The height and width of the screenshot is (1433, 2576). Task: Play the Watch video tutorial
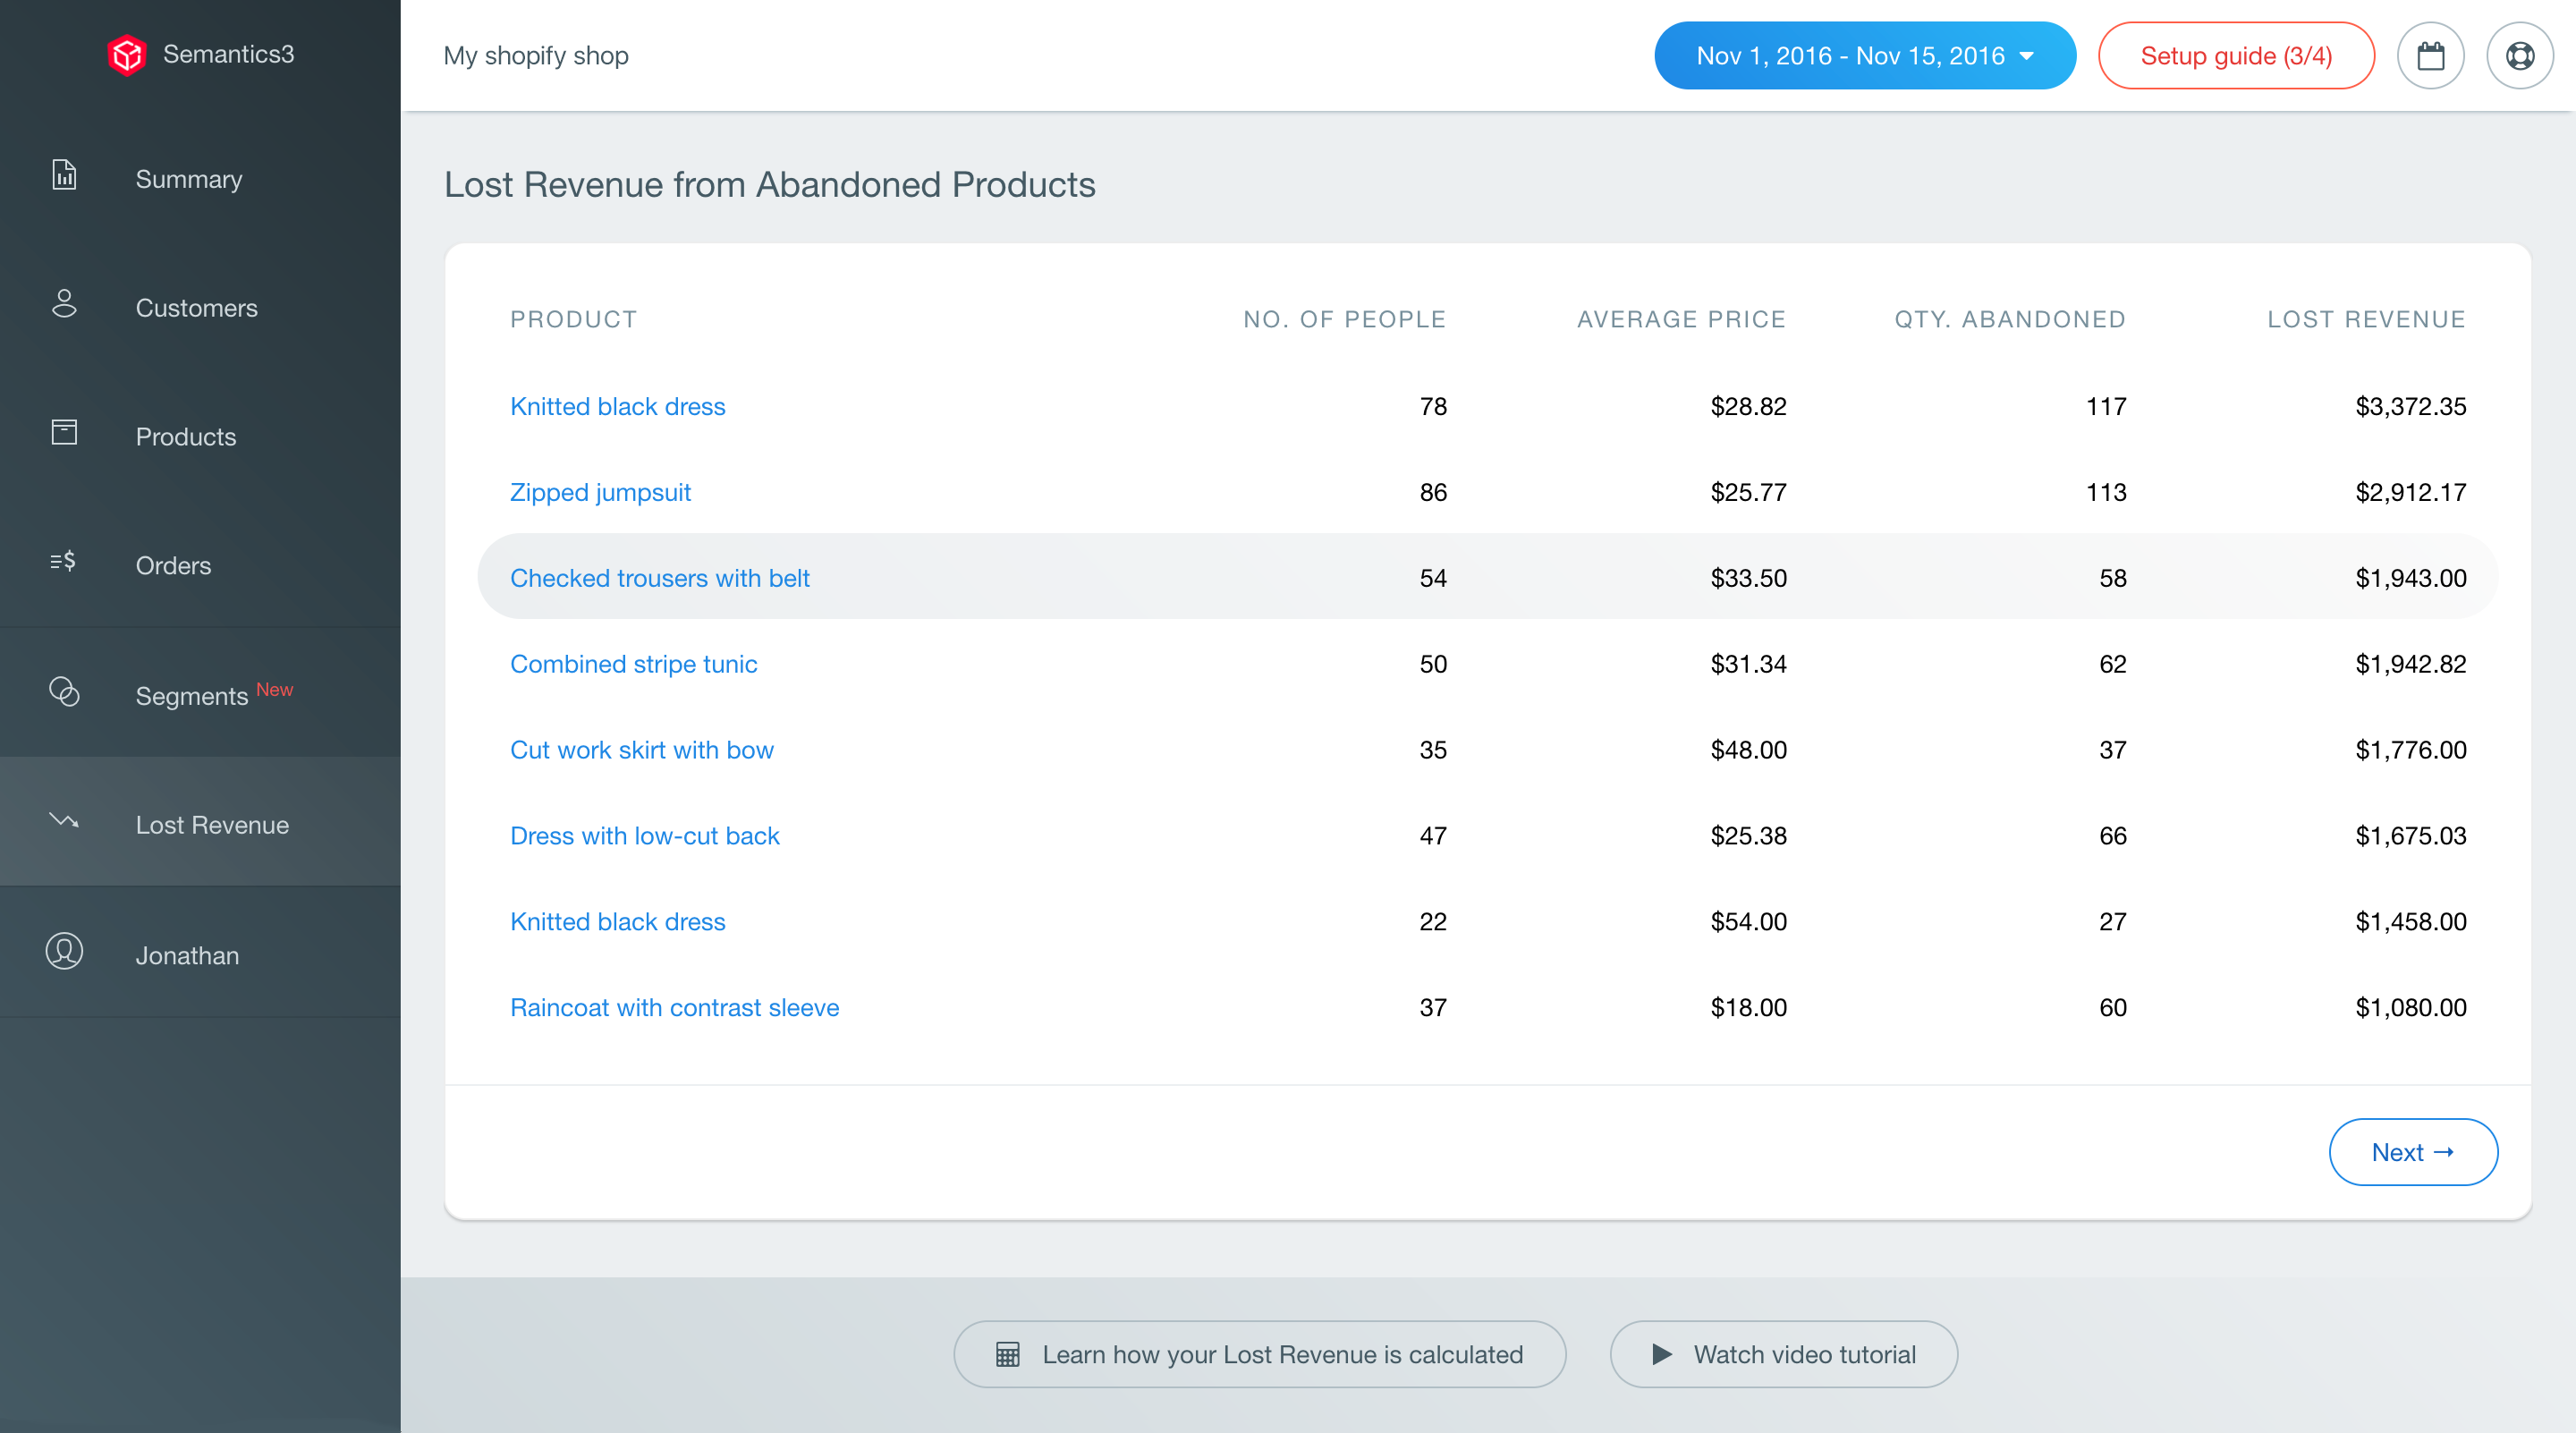click(1783, 1354)
